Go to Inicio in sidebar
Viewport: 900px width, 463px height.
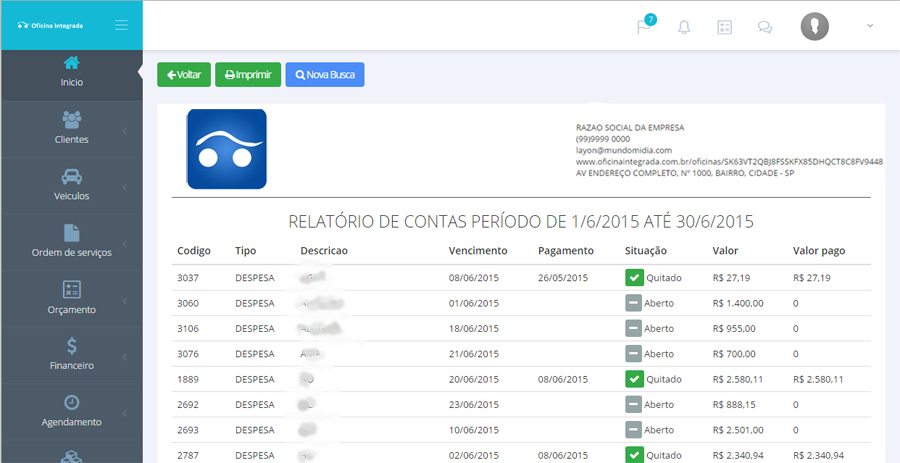click(x=72, y=72)
